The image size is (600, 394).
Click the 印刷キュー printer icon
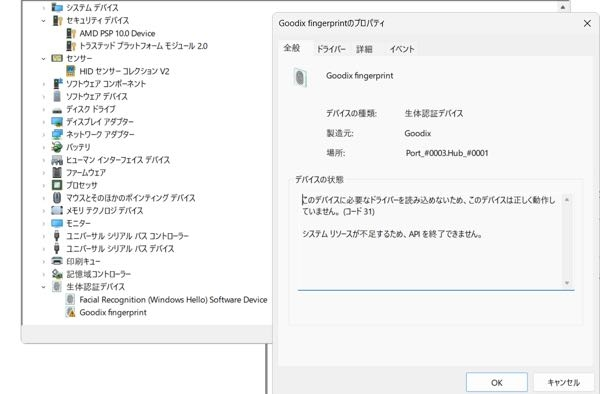tap(57, 261)
